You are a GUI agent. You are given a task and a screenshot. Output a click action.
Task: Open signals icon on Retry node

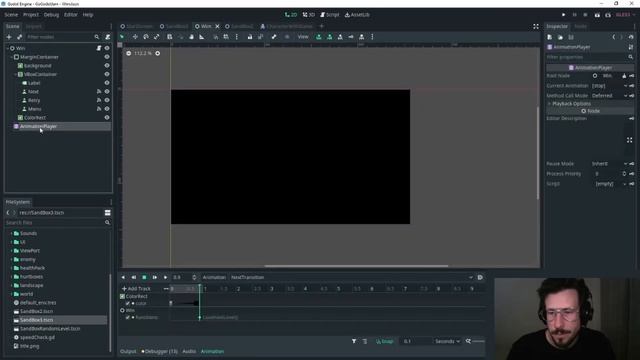(x=99, y=100)
